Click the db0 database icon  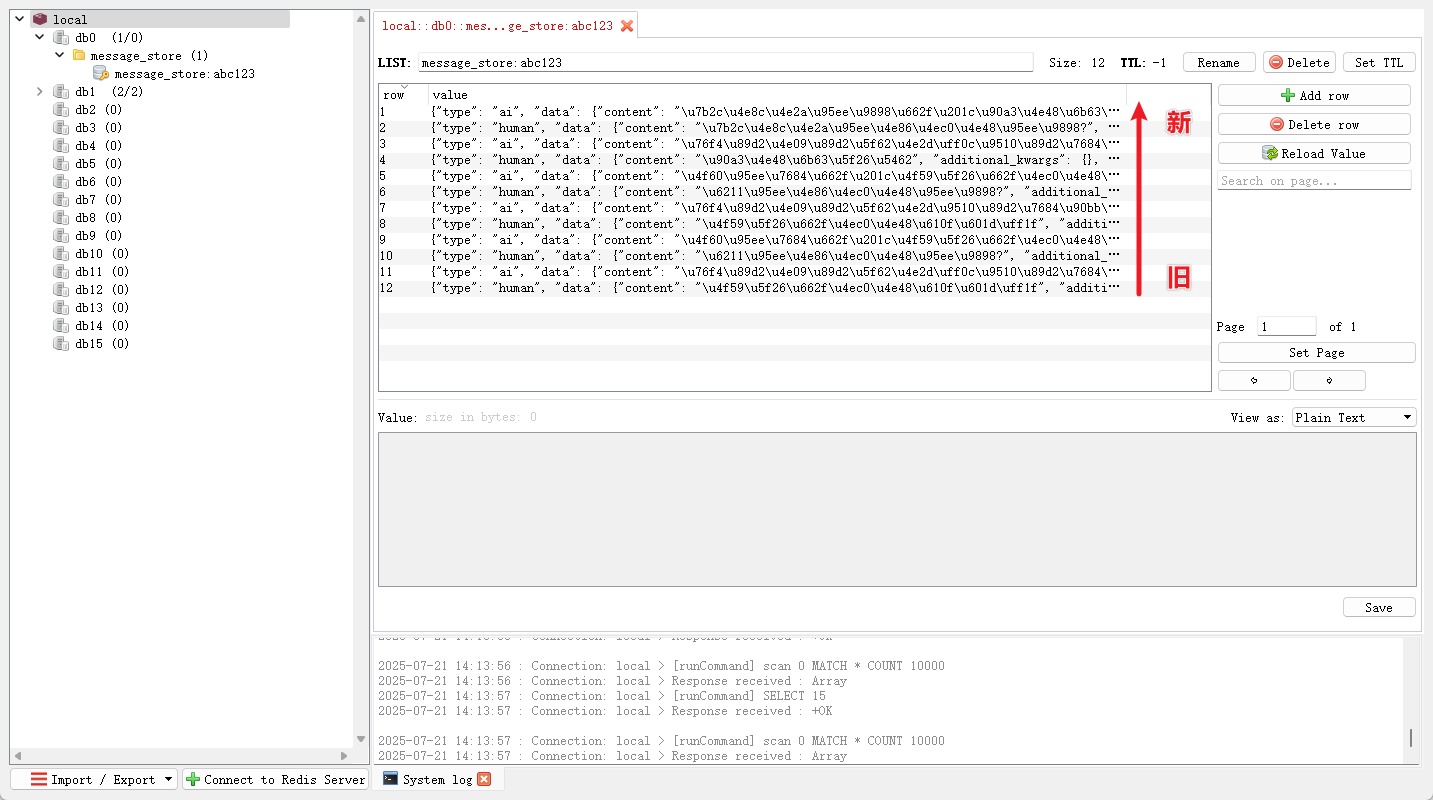point(61,37)
